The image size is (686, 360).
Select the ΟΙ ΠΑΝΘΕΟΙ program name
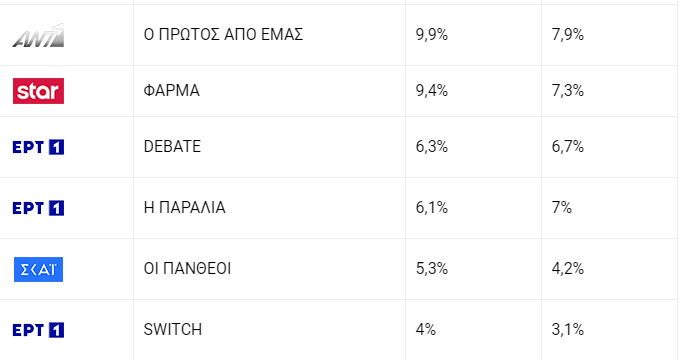pyautogui.click(x=187, y=269)
